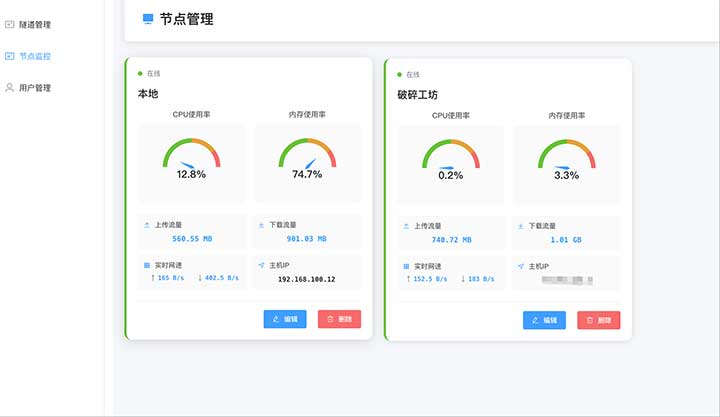
Task: Click the 破碎工坊 node name
Action: (417, 95)
